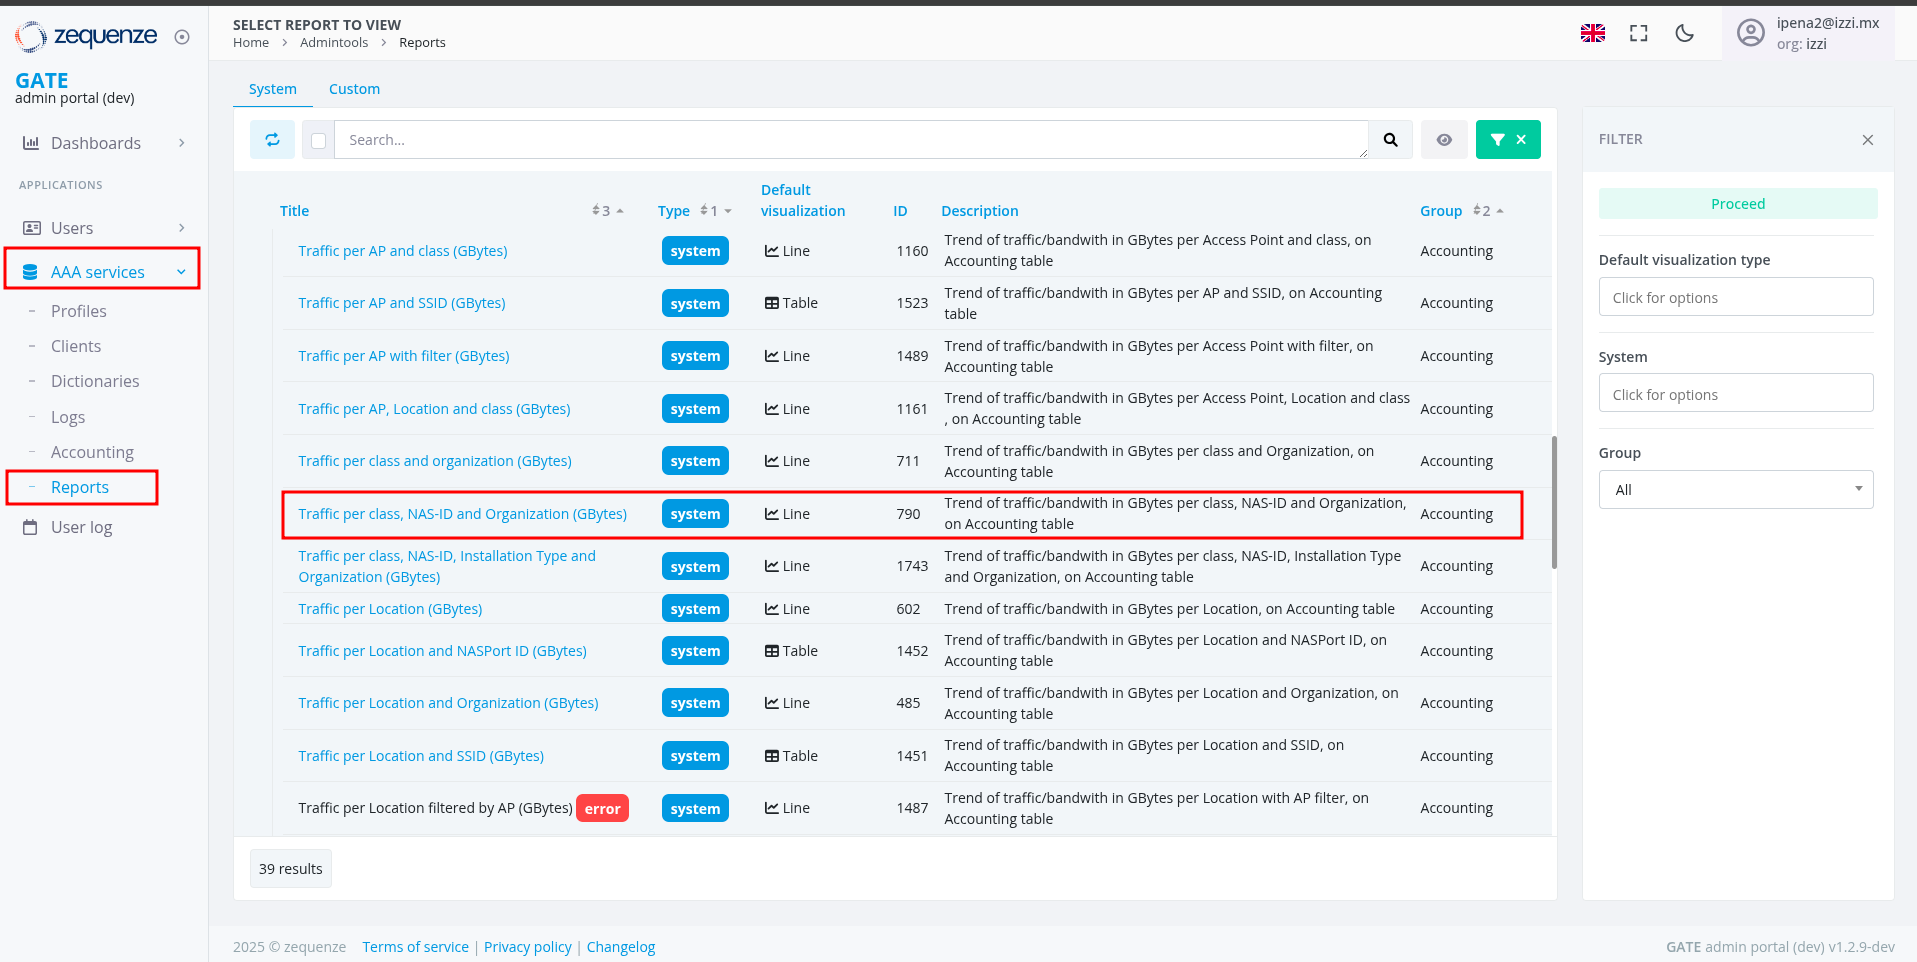This screenshot has height=962, width=1917.
Task: Go to the Admintools breadcrumb
Action: coord(334,43)
